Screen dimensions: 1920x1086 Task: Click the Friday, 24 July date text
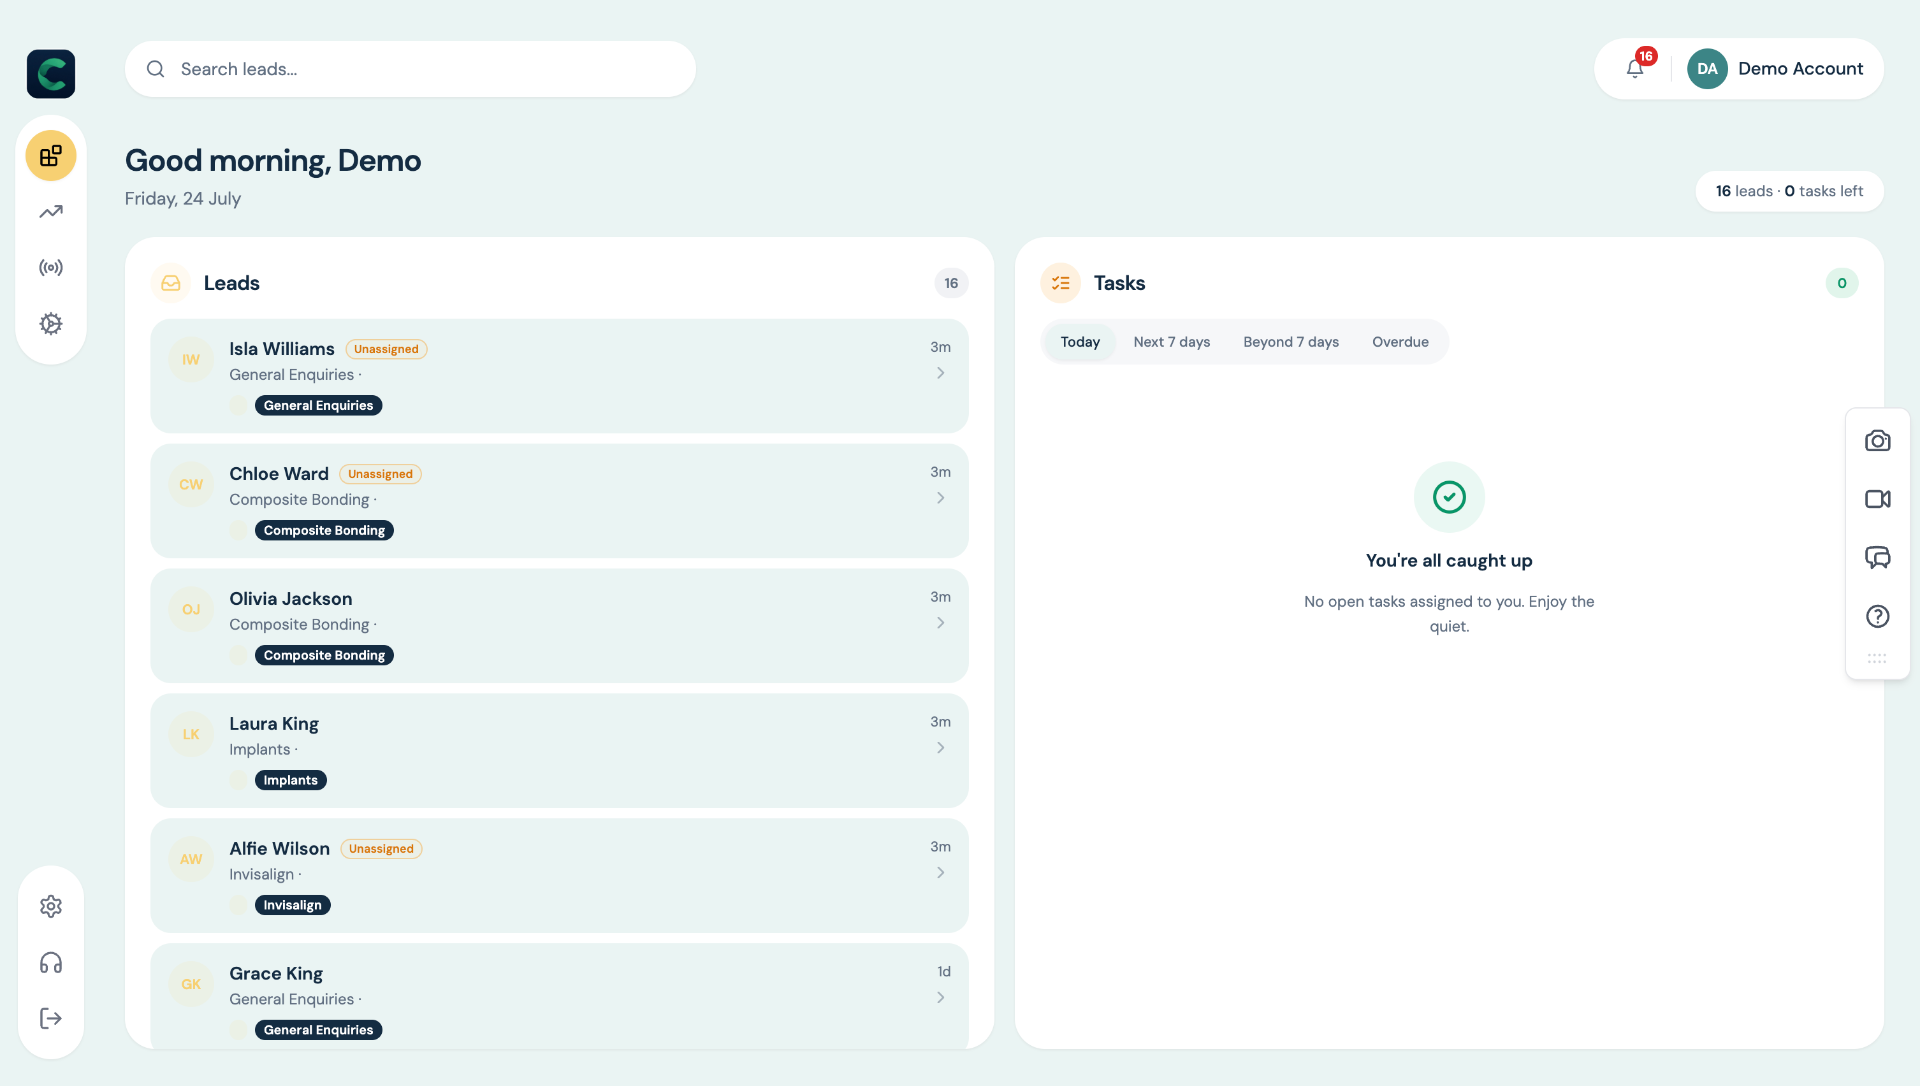[183, 199]
